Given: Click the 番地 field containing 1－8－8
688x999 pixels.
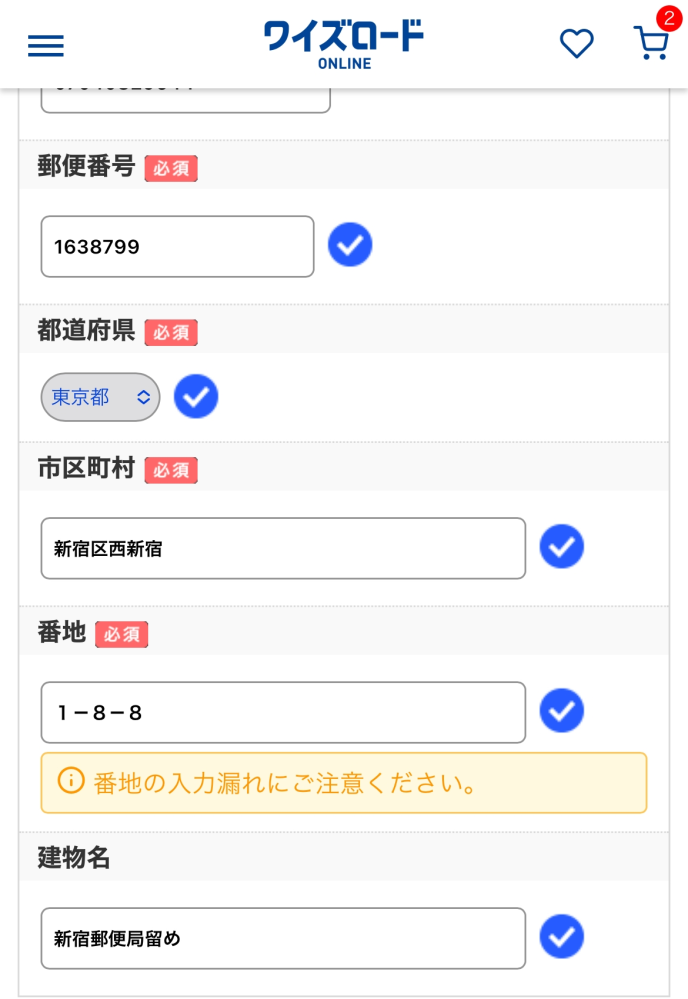Looking at the screenshot, I should click(x=283, y=712).
